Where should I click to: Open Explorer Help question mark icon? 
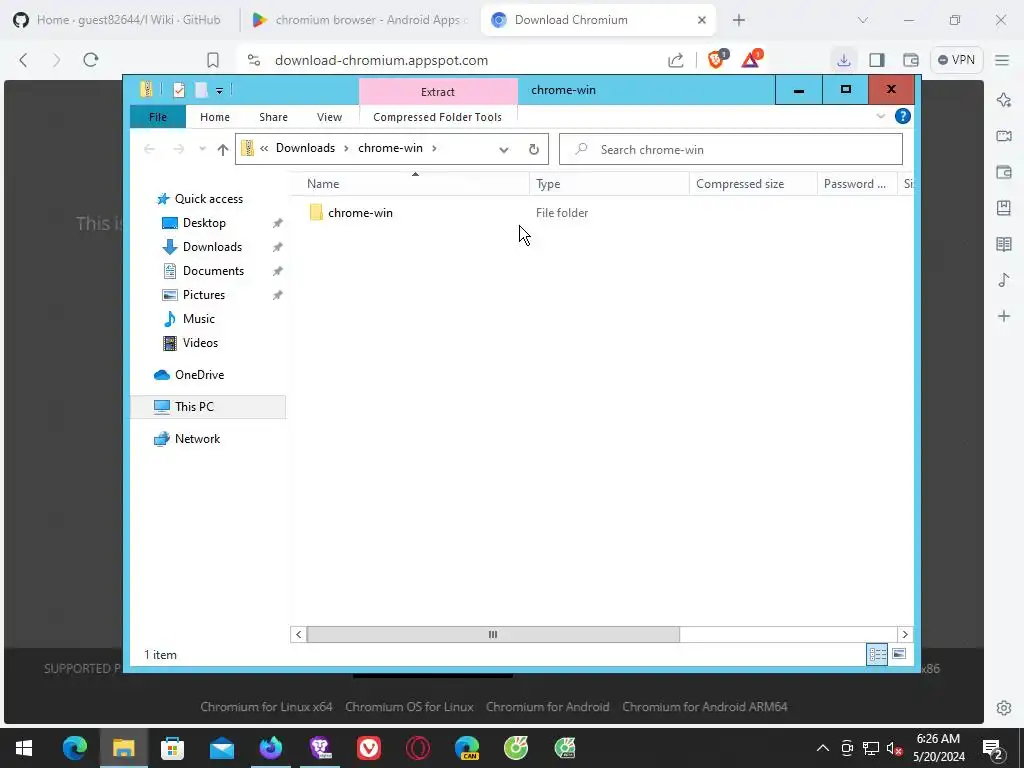(x=903, y=116)
